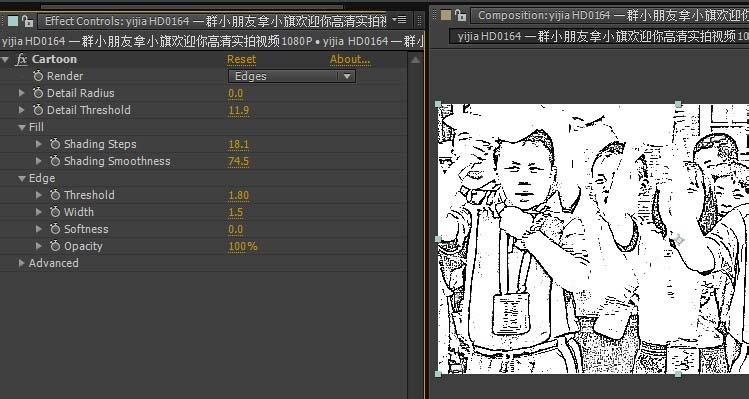Click the layer anchor point marker
The height and width of the screenshot is (399, 749).
(x=678, y=239)
